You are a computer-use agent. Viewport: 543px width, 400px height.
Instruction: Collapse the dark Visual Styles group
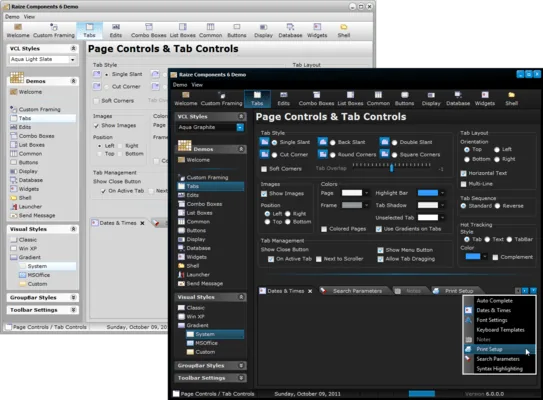point(241,297)
